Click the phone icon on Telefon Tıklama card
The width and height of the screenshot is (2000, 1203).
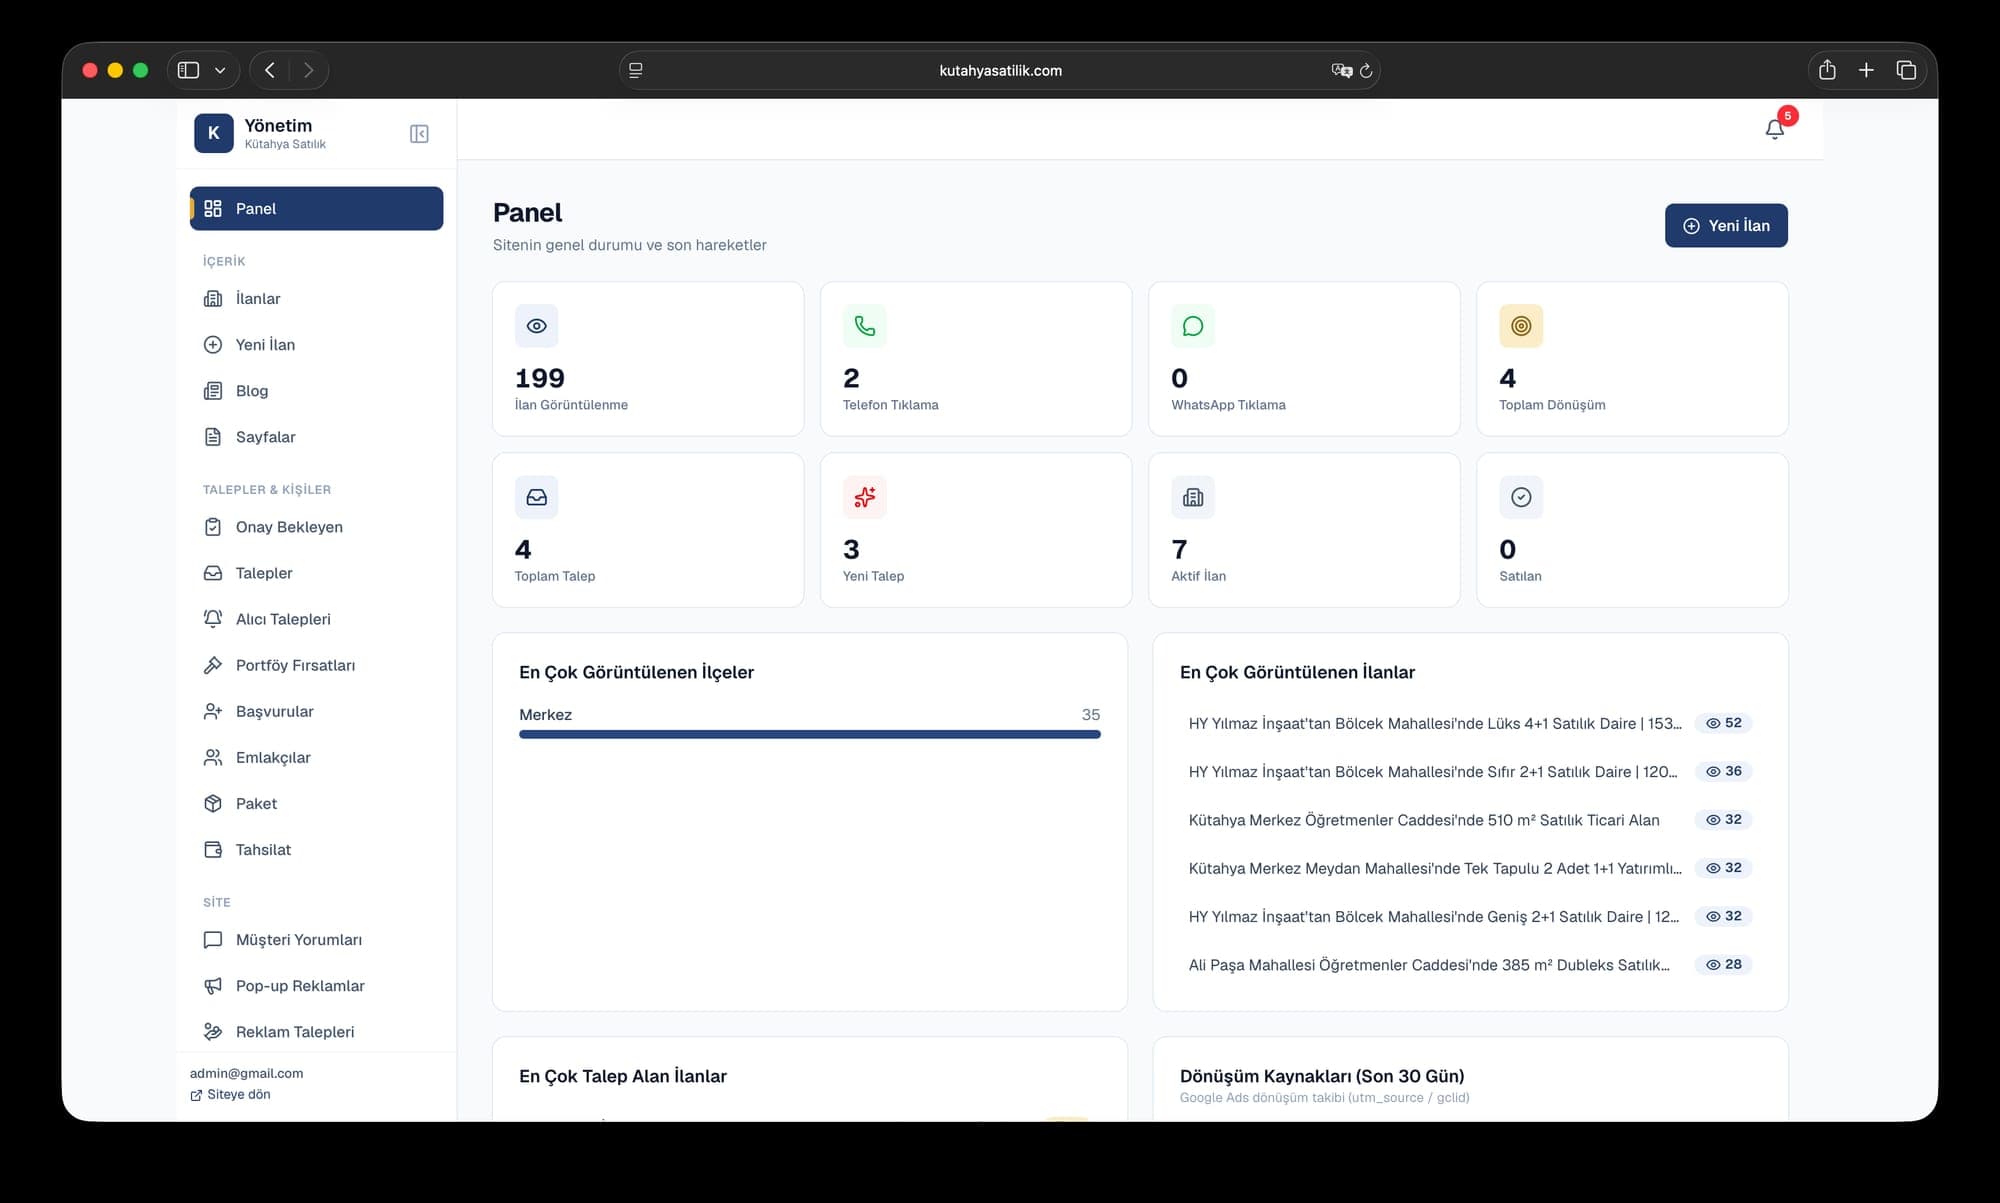(864, 326)
